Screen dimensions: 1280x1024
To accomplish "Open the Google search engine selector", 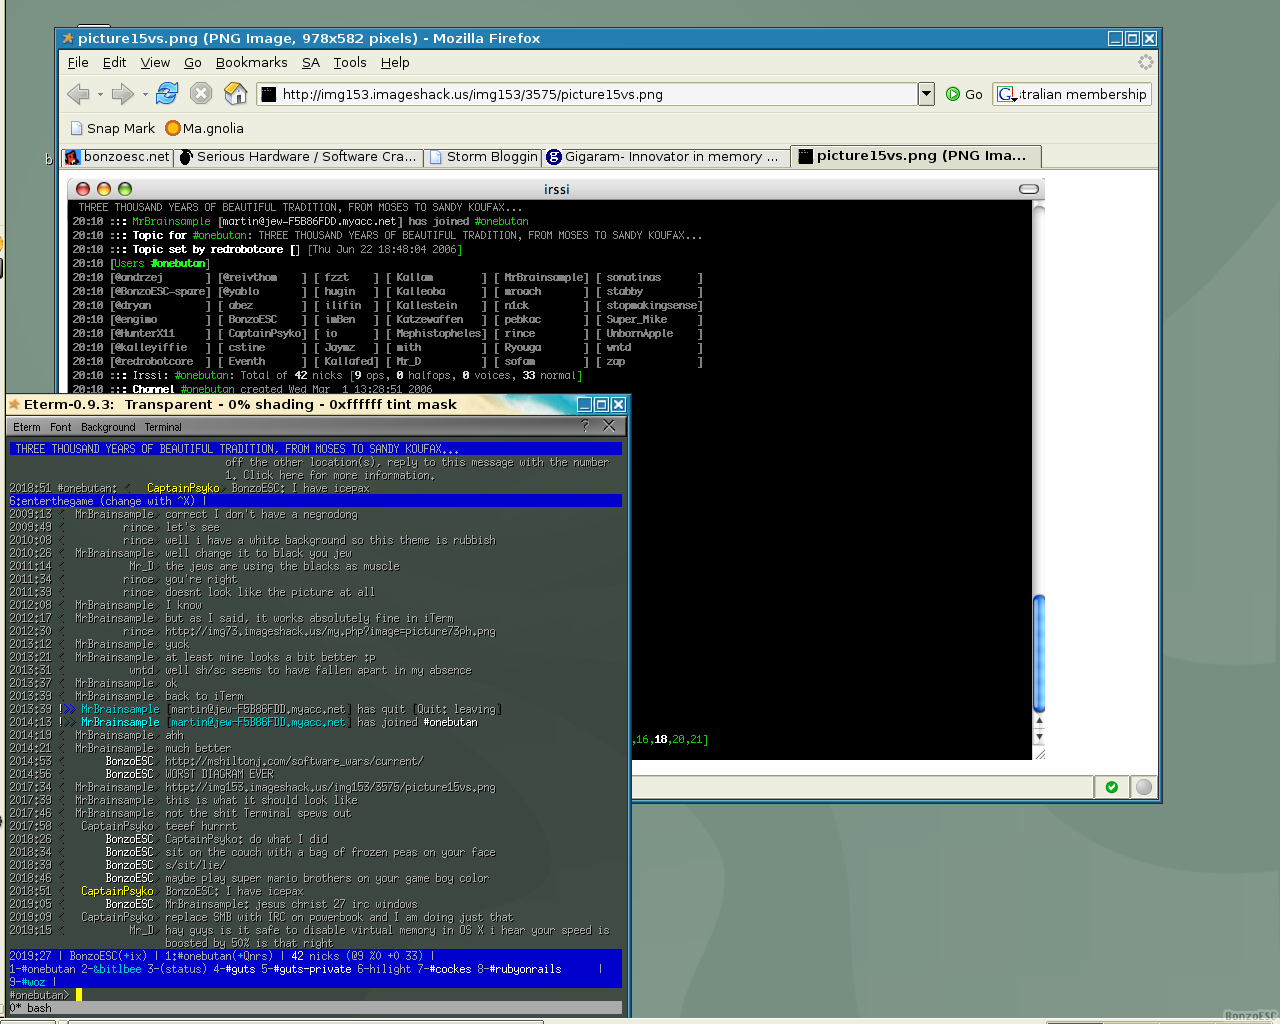I will (1007, 94).
